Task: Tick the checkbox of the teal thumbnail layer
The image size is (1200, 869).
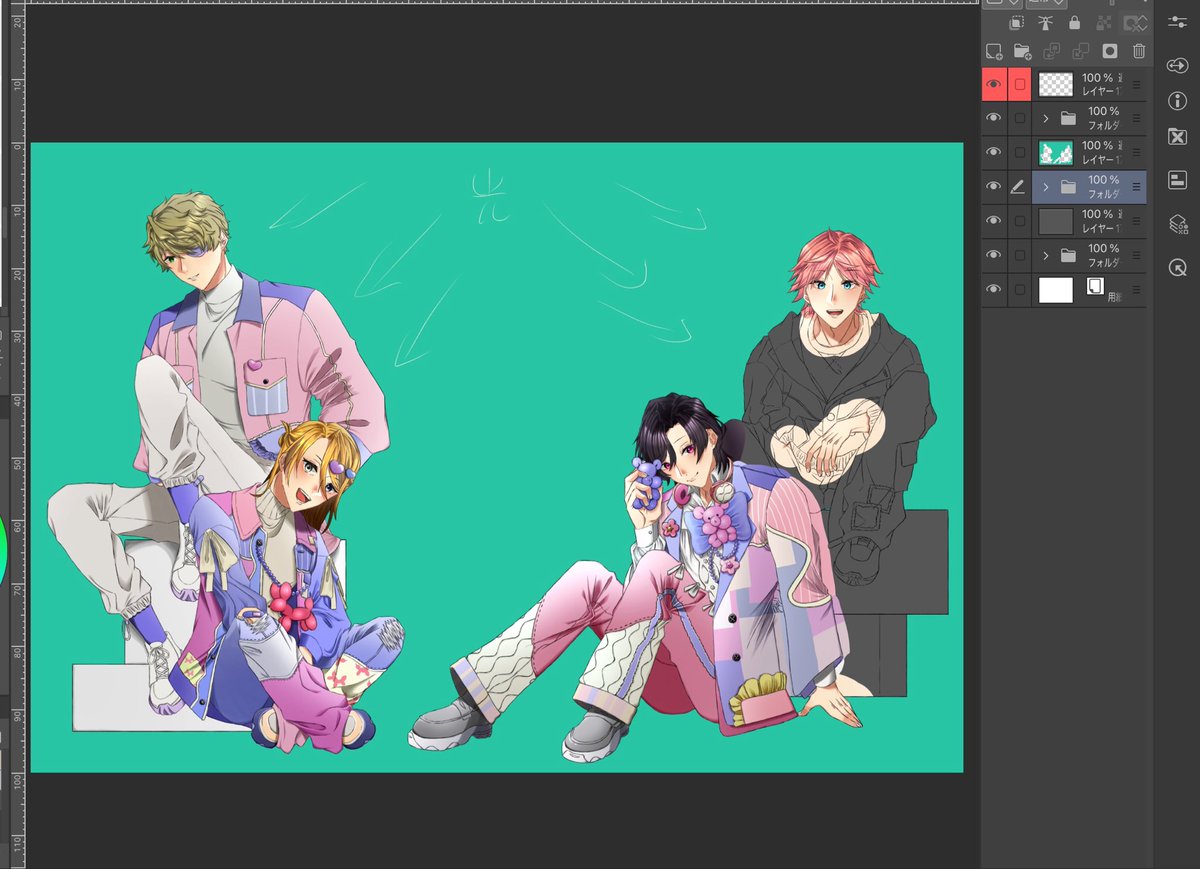Action: pyautogui.click(x=1019, y=152)
